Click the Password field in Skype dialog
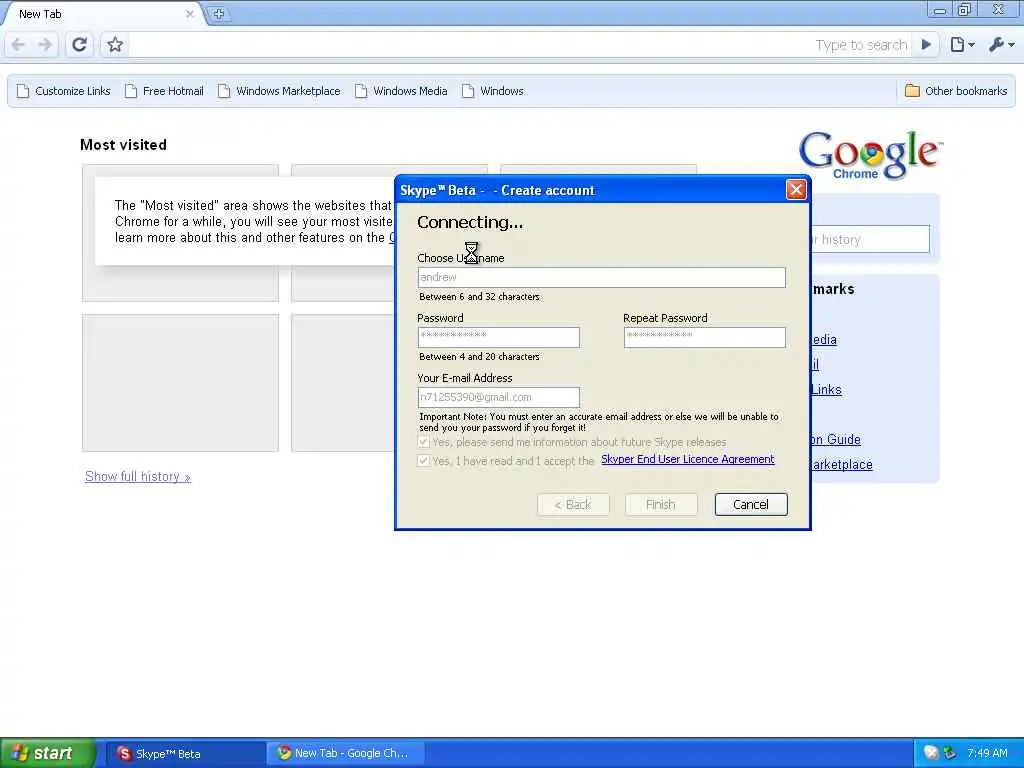 click(x=498, y=337)
